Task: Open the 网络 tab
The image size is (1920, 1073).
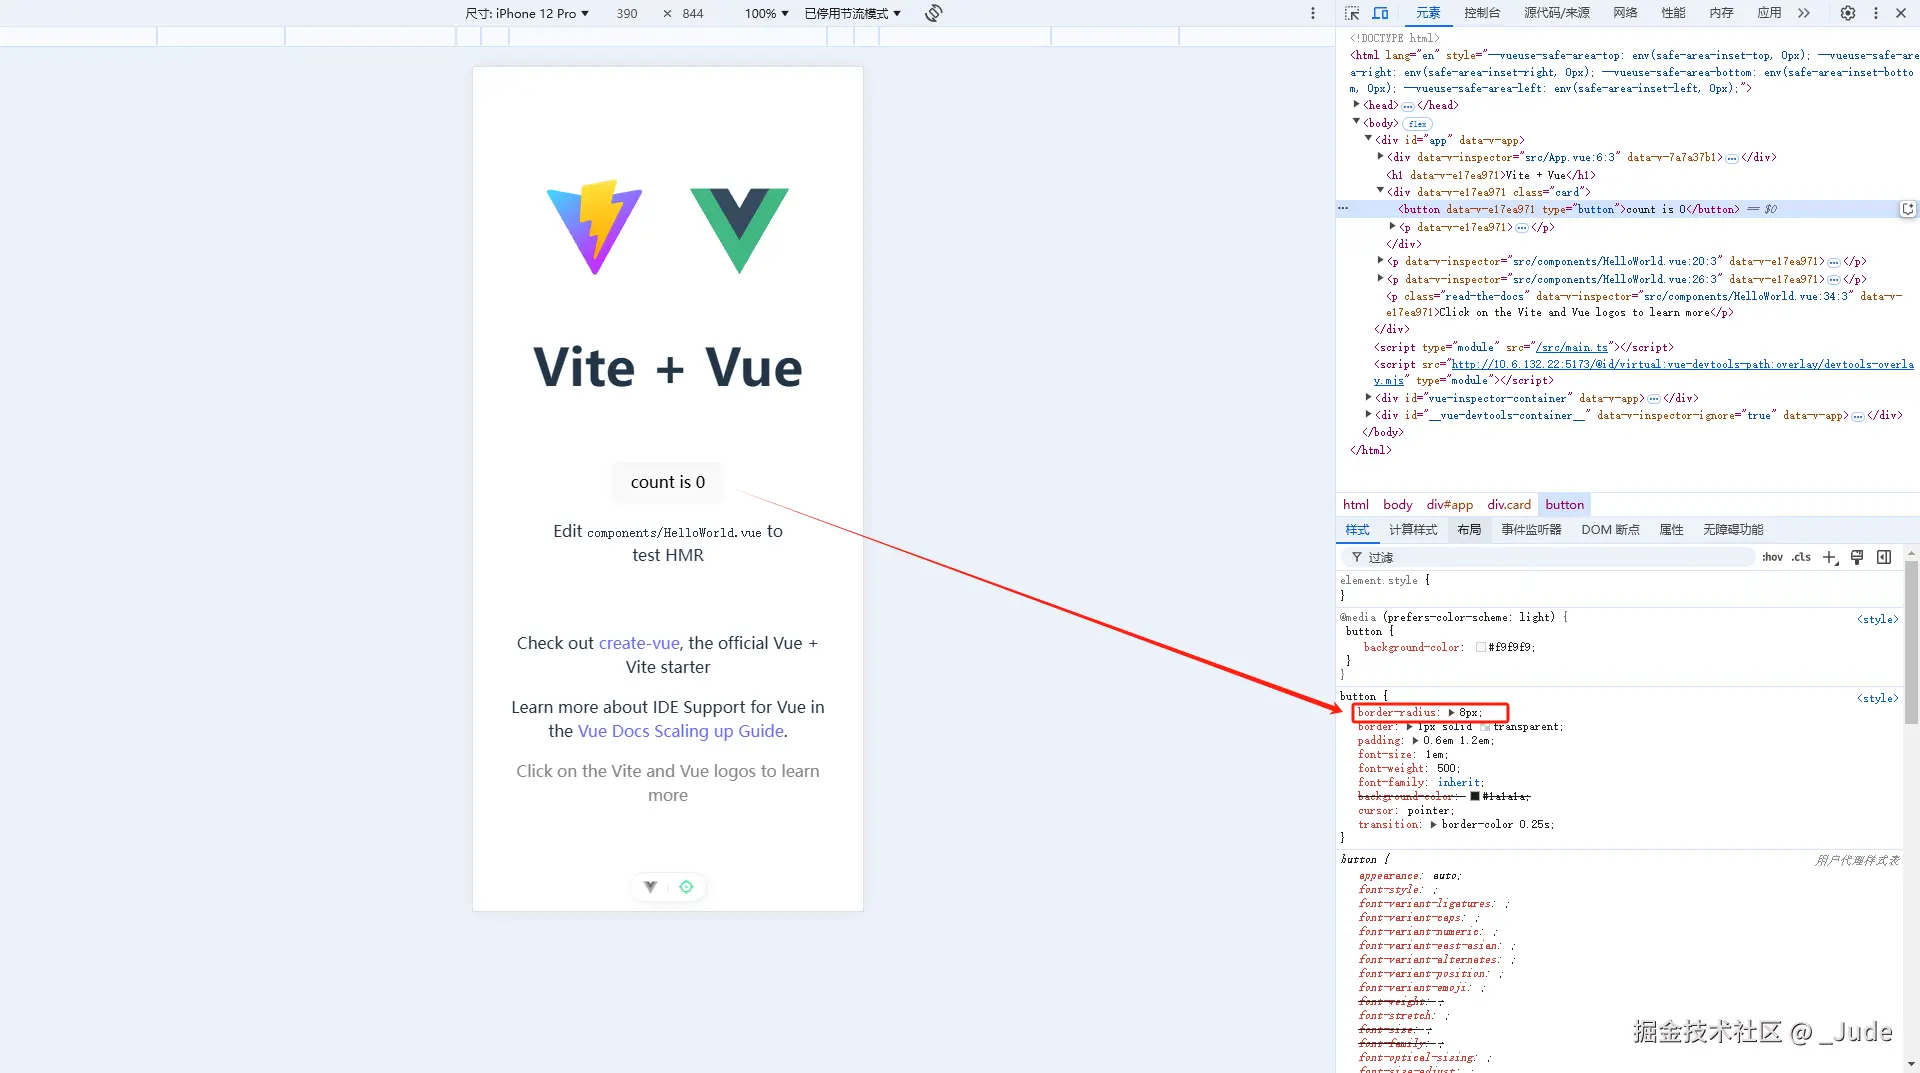Action: 1625,13
